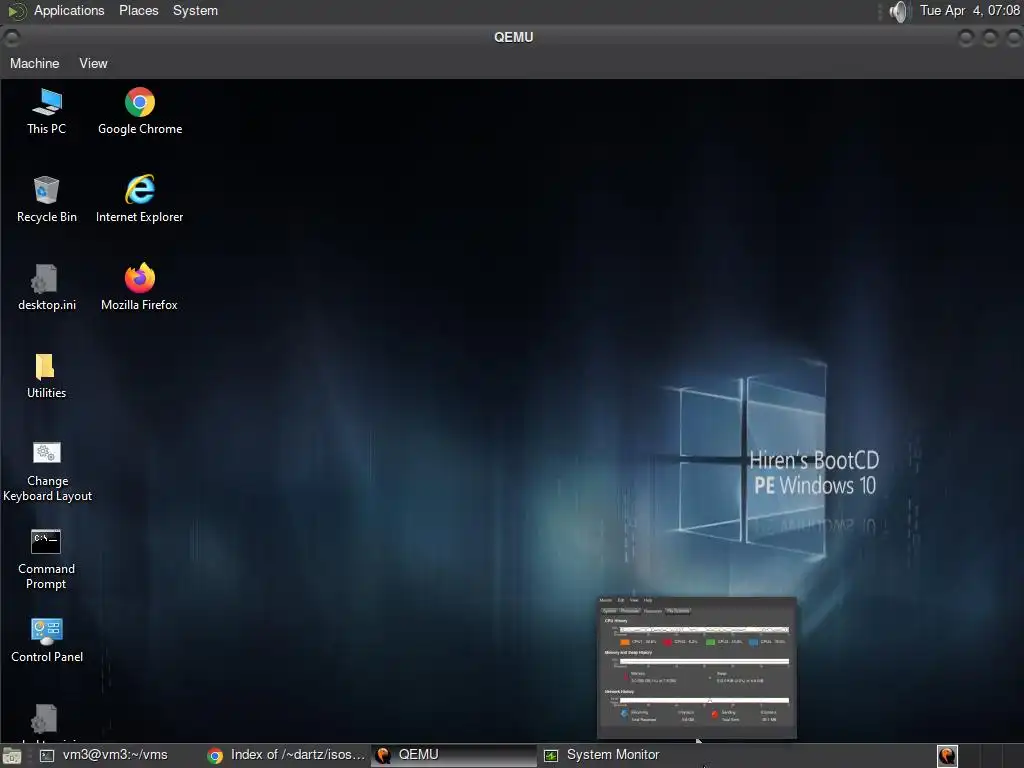
Task: Open the Command Prompt shortcut
Action: (46, 560)
